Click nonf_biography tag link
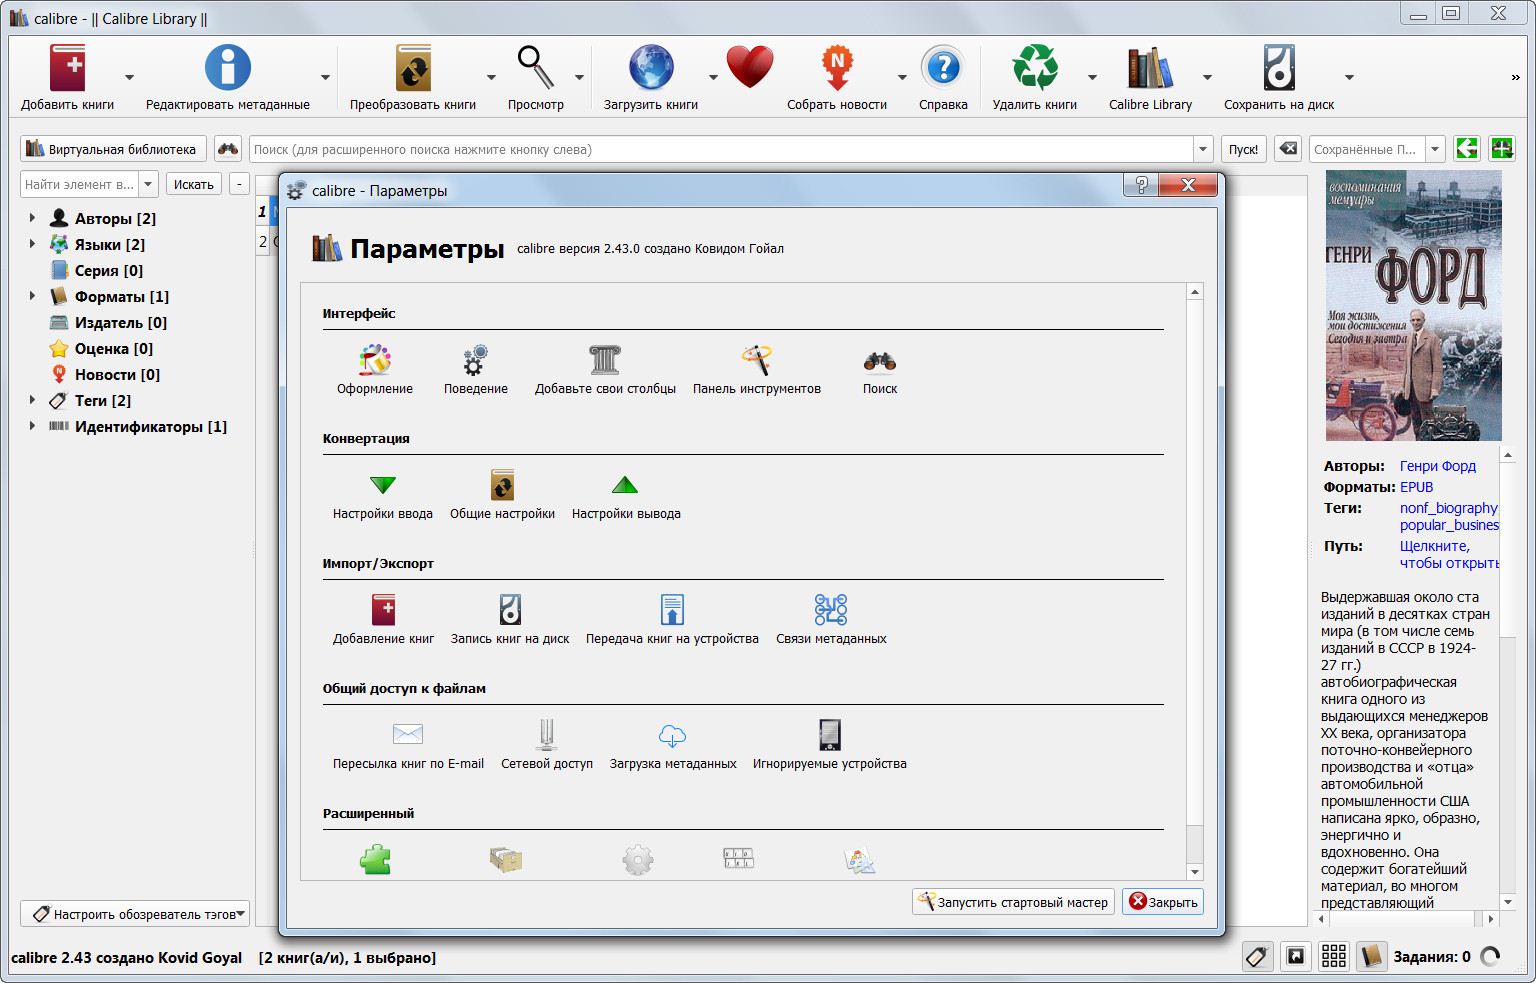This screenshot has width=1536, height=983. 1449,508
